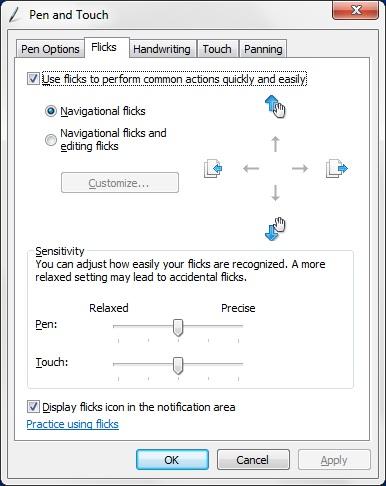Click the gray up arrow in flick diagram
This screenshot has height=486, width=386.
click(x=275, y=144)
